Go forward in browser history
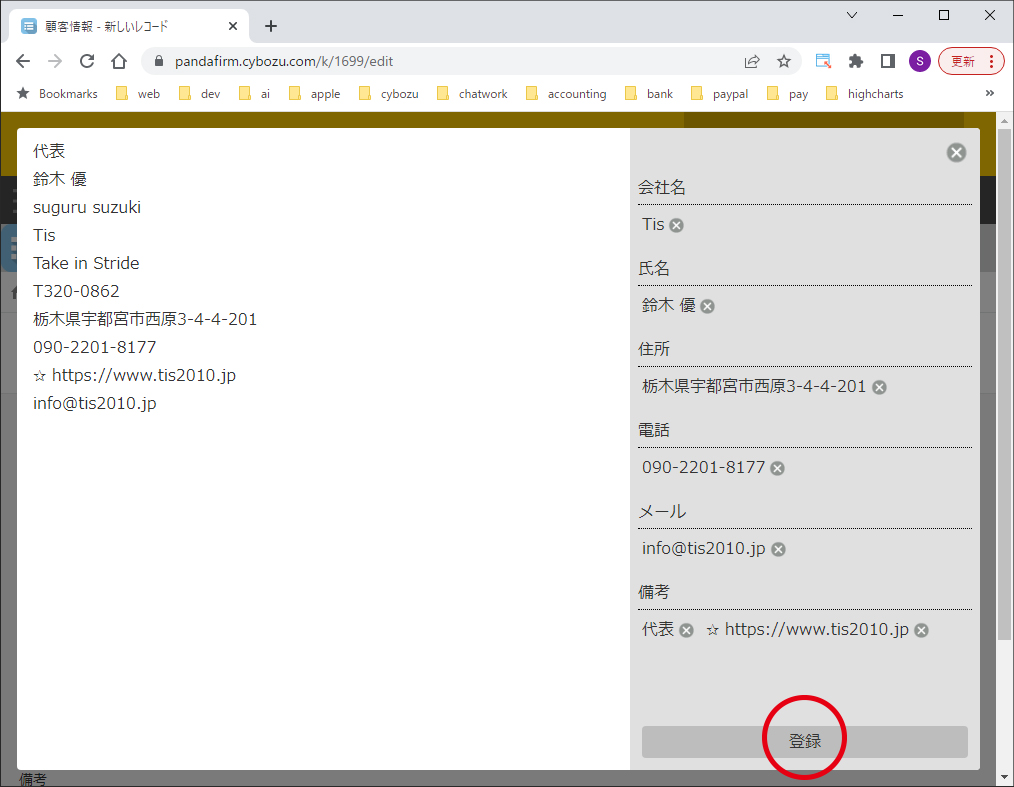 click(55, 61)
